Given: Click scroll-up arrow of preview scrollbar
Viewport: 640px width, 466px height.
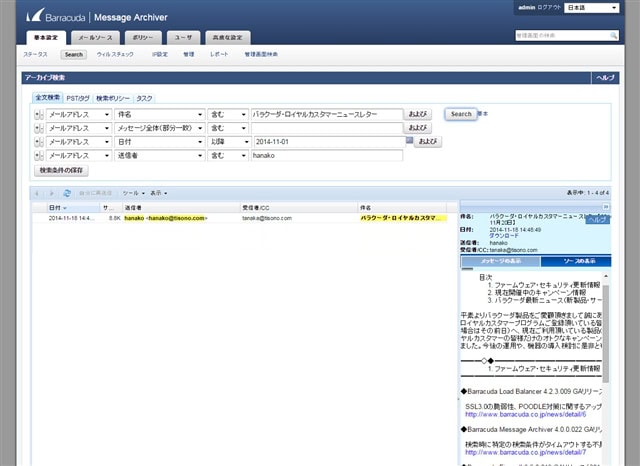Looking at the screenshot, I should coord(606,276).
